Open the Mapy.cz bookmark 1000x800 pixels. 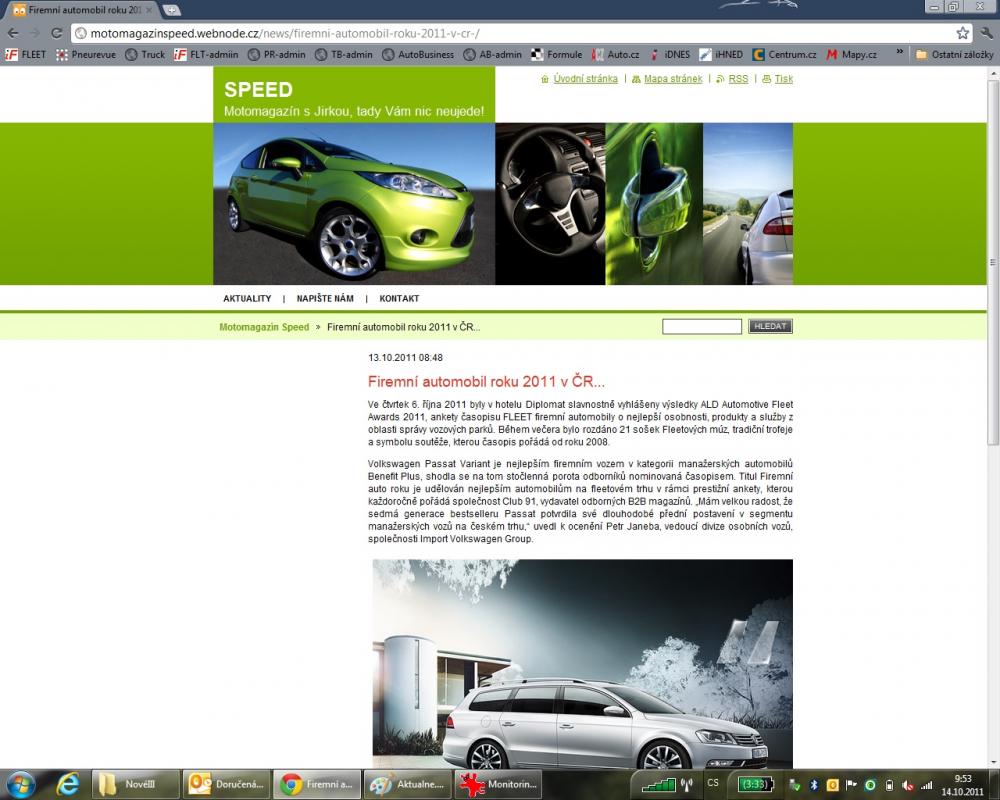pos(851,55)
